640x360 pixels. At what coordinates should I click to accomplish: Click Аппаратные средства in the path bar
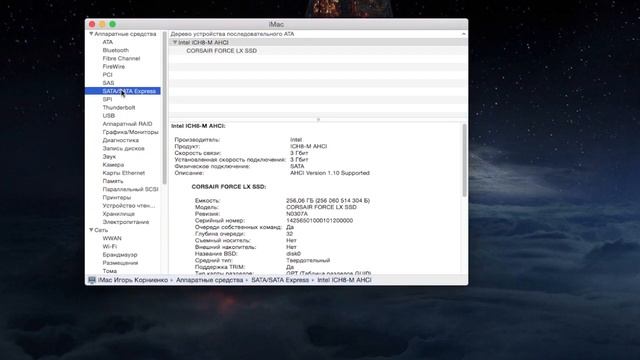(209, 280)
